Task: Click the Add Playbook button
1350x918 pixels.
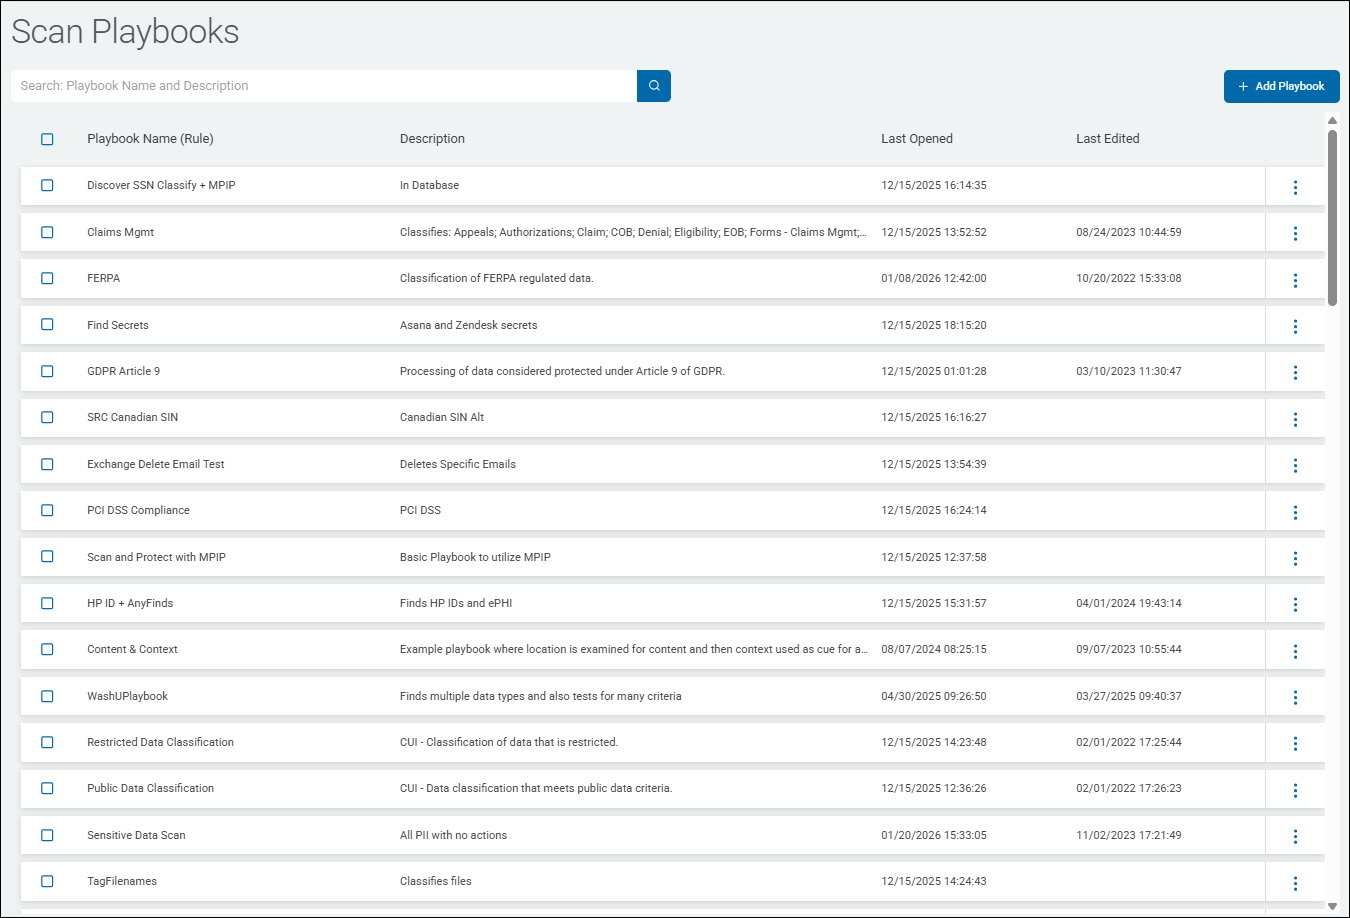Action: point(1281,86)
